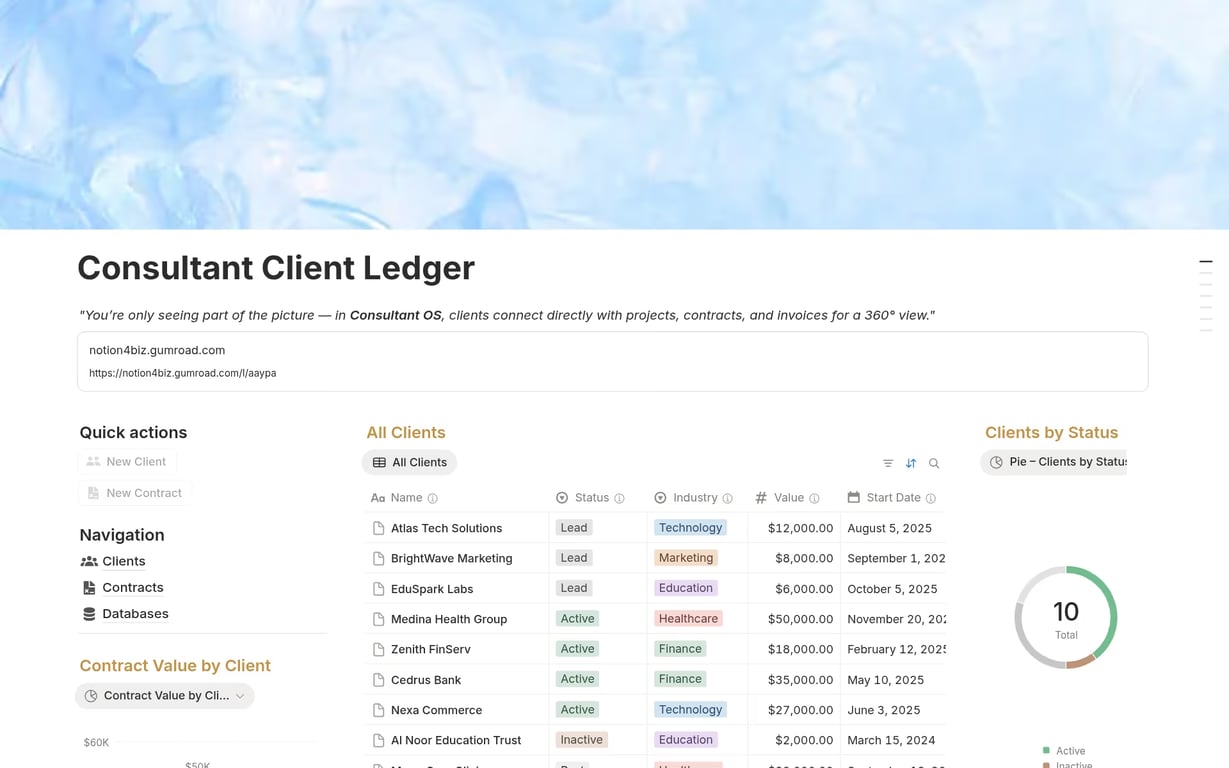Click the Healthcare tag for Medina Health Group
Viewport: 1229px width, 768px height.
tap(688, 619)
